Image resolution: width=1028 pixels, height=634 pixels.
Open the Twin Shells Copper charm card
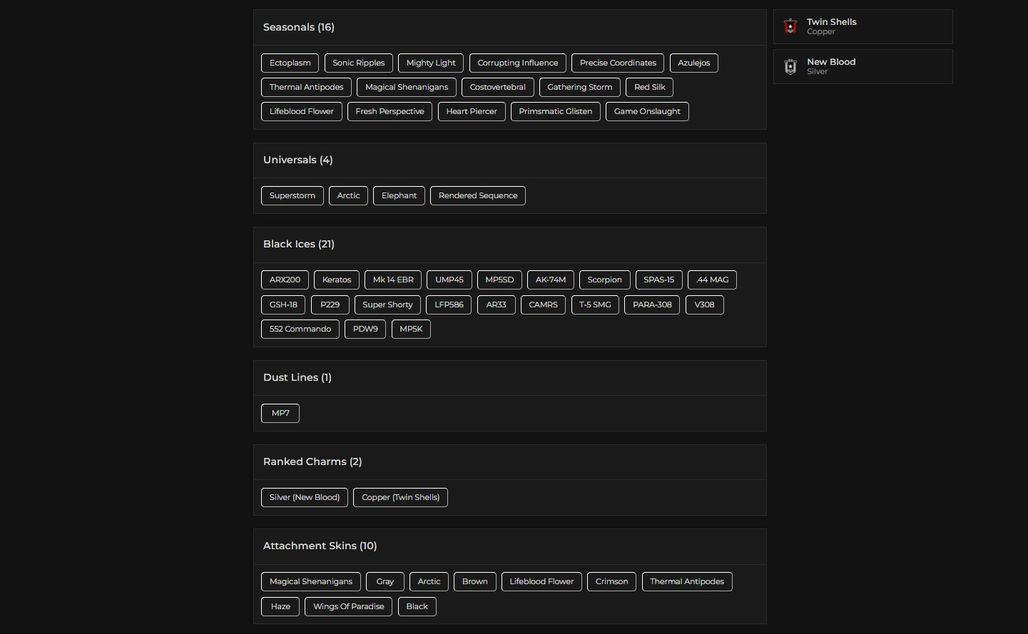tap(863, 26)
